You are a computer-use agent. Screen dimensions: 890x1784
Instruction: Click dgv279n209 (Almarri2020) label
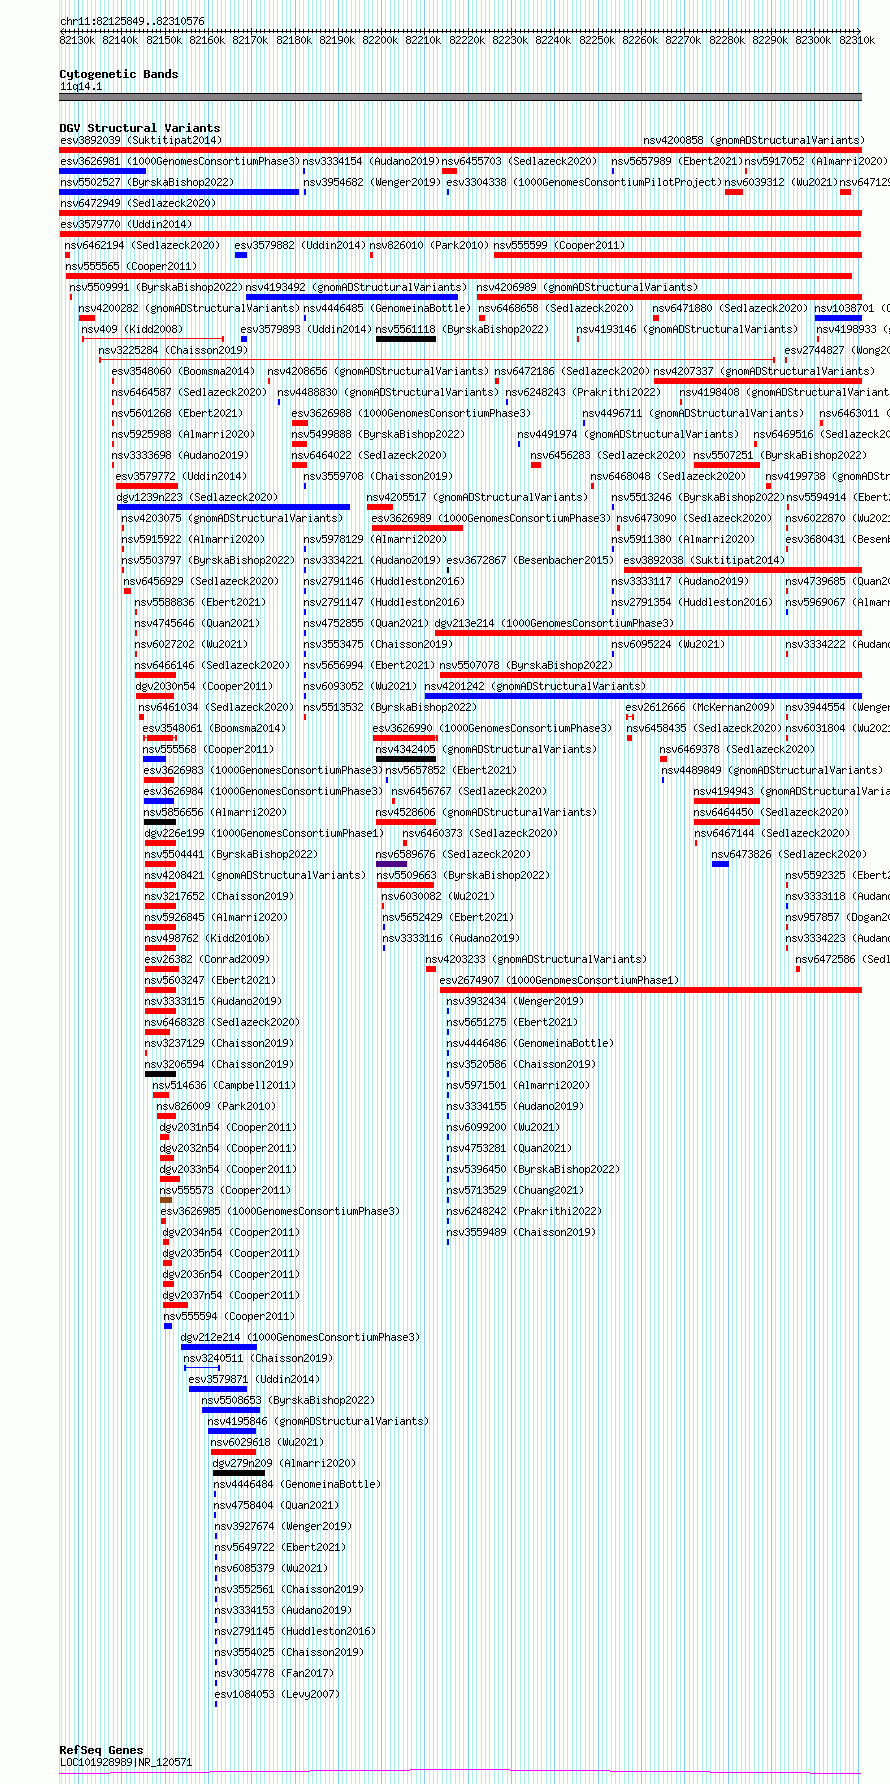[284, 1464]
